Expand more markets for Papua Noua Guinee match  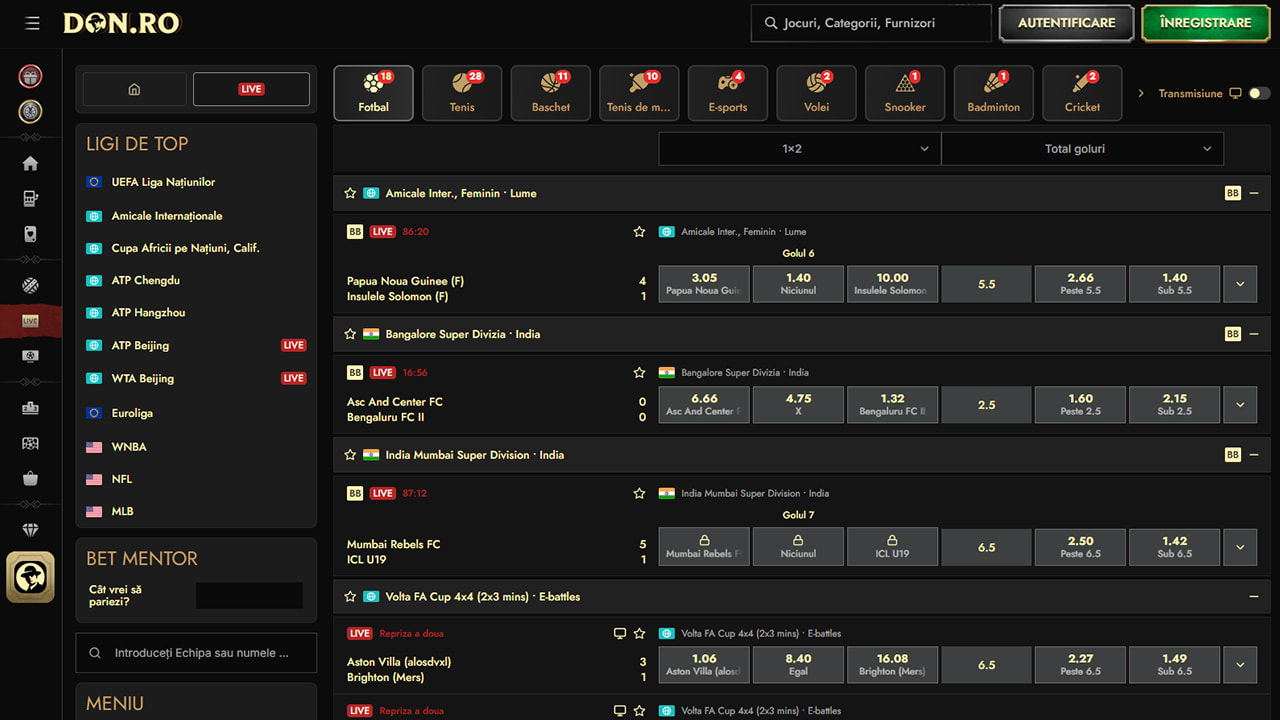click(1240, 284)
